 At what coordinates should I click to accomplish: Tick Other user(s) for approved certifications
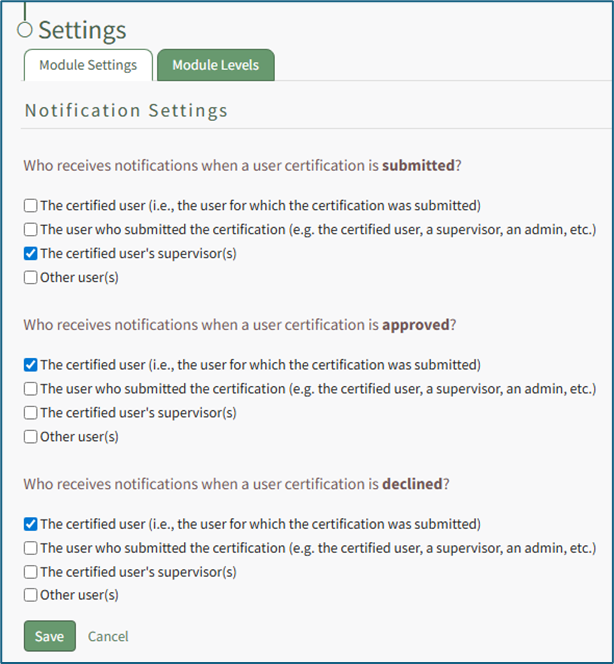tap(31, 436)
